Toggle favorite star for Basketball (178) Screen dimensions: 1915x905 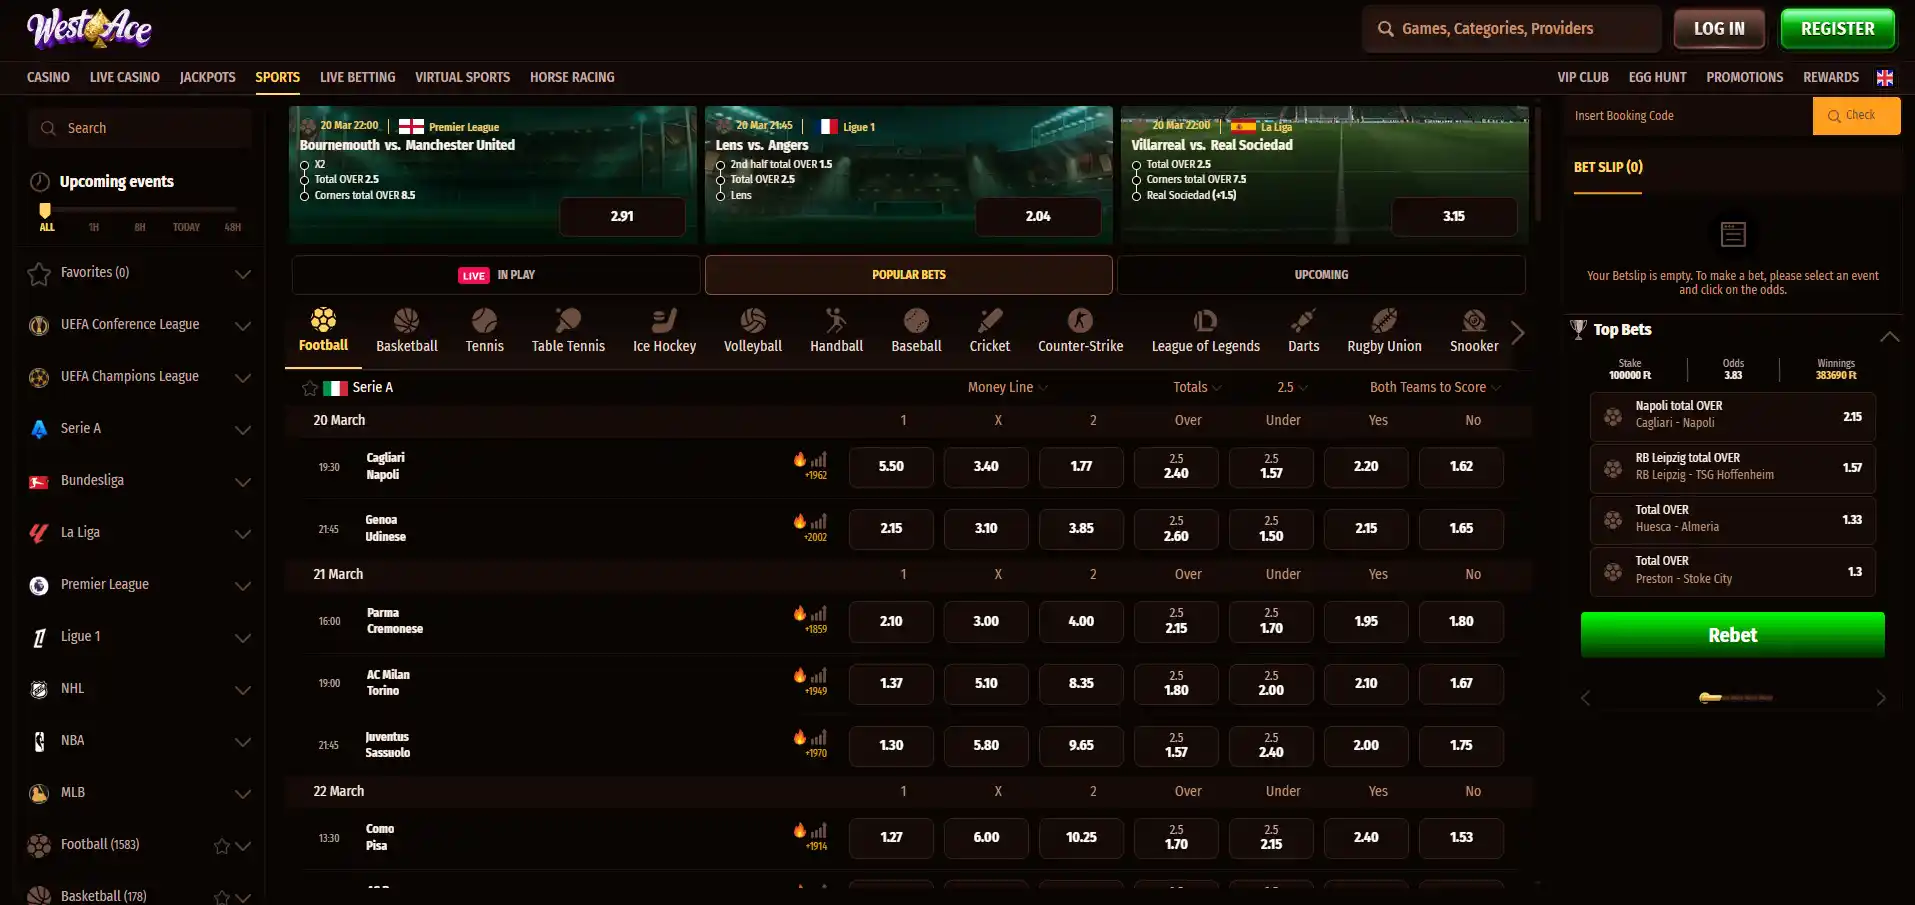(222, 897)
